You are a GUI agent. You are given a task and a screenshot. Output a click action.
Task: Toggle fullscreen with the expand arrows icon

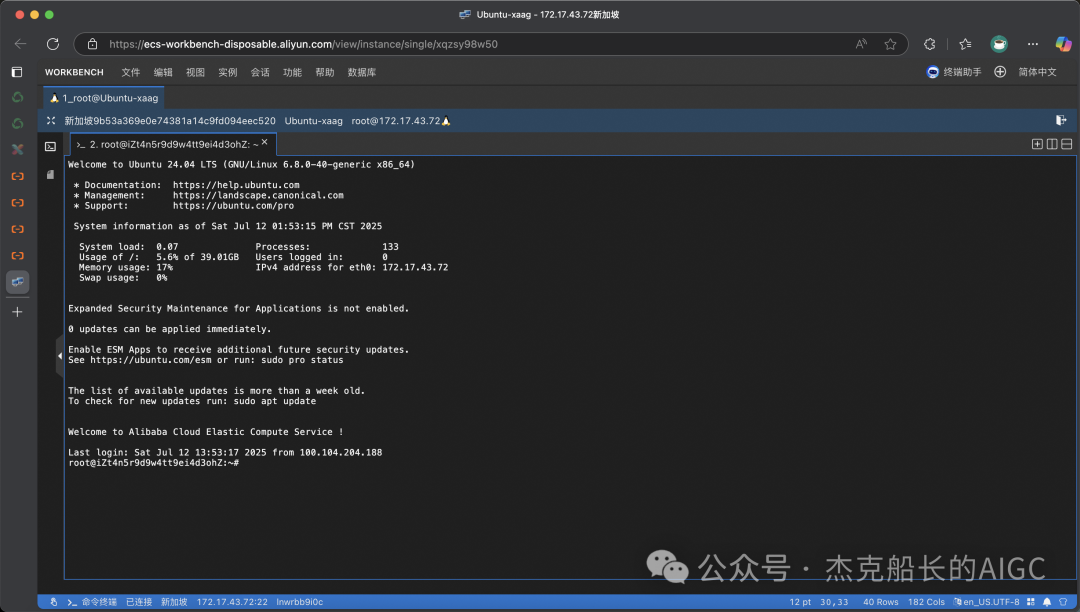pos(50,120)
